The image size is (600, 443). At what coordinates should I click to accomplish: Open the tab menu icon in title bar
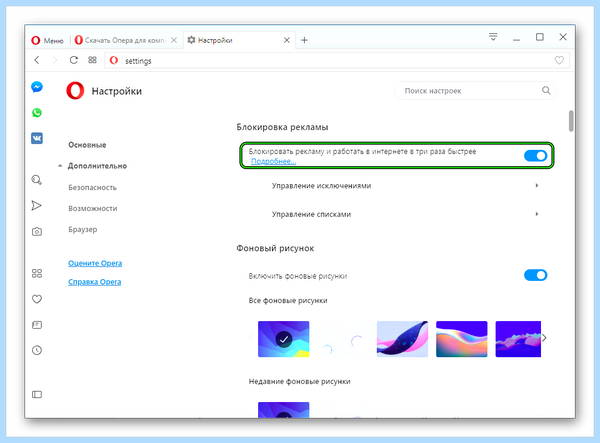coord(493,37)
